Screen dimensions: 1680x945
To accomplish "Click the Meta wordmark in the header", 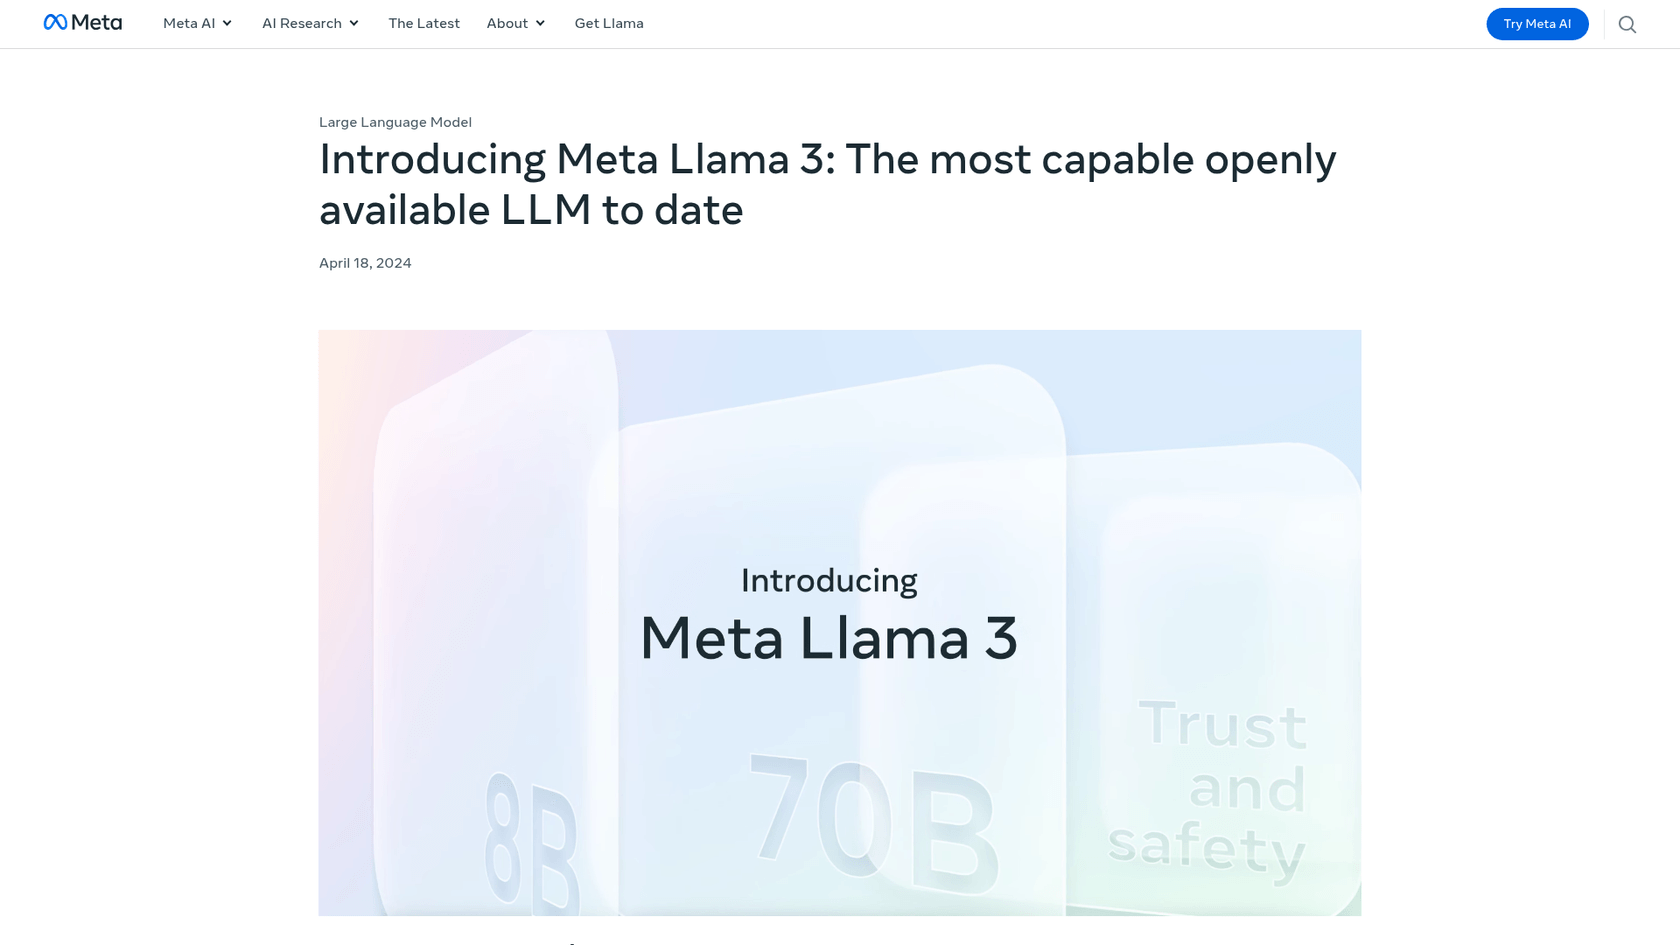I will (97, 22).
